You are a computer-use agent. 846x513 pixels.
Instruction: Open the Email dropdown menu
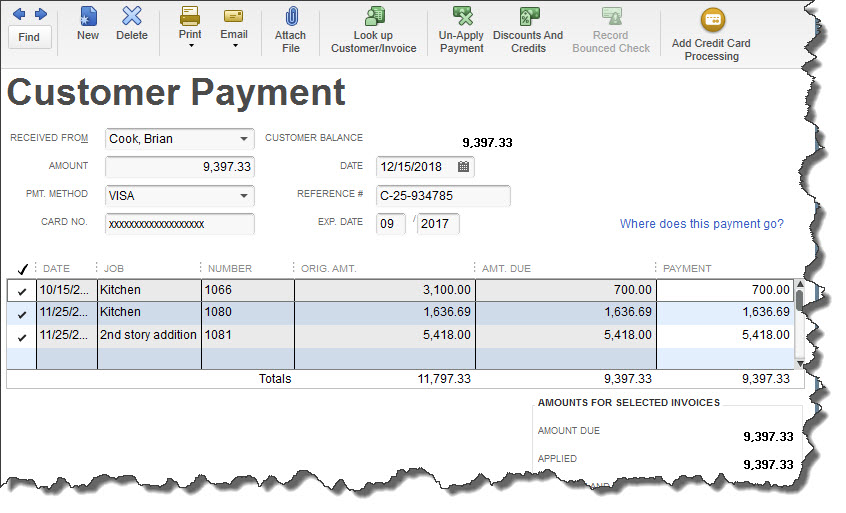(x=234, y=46)
